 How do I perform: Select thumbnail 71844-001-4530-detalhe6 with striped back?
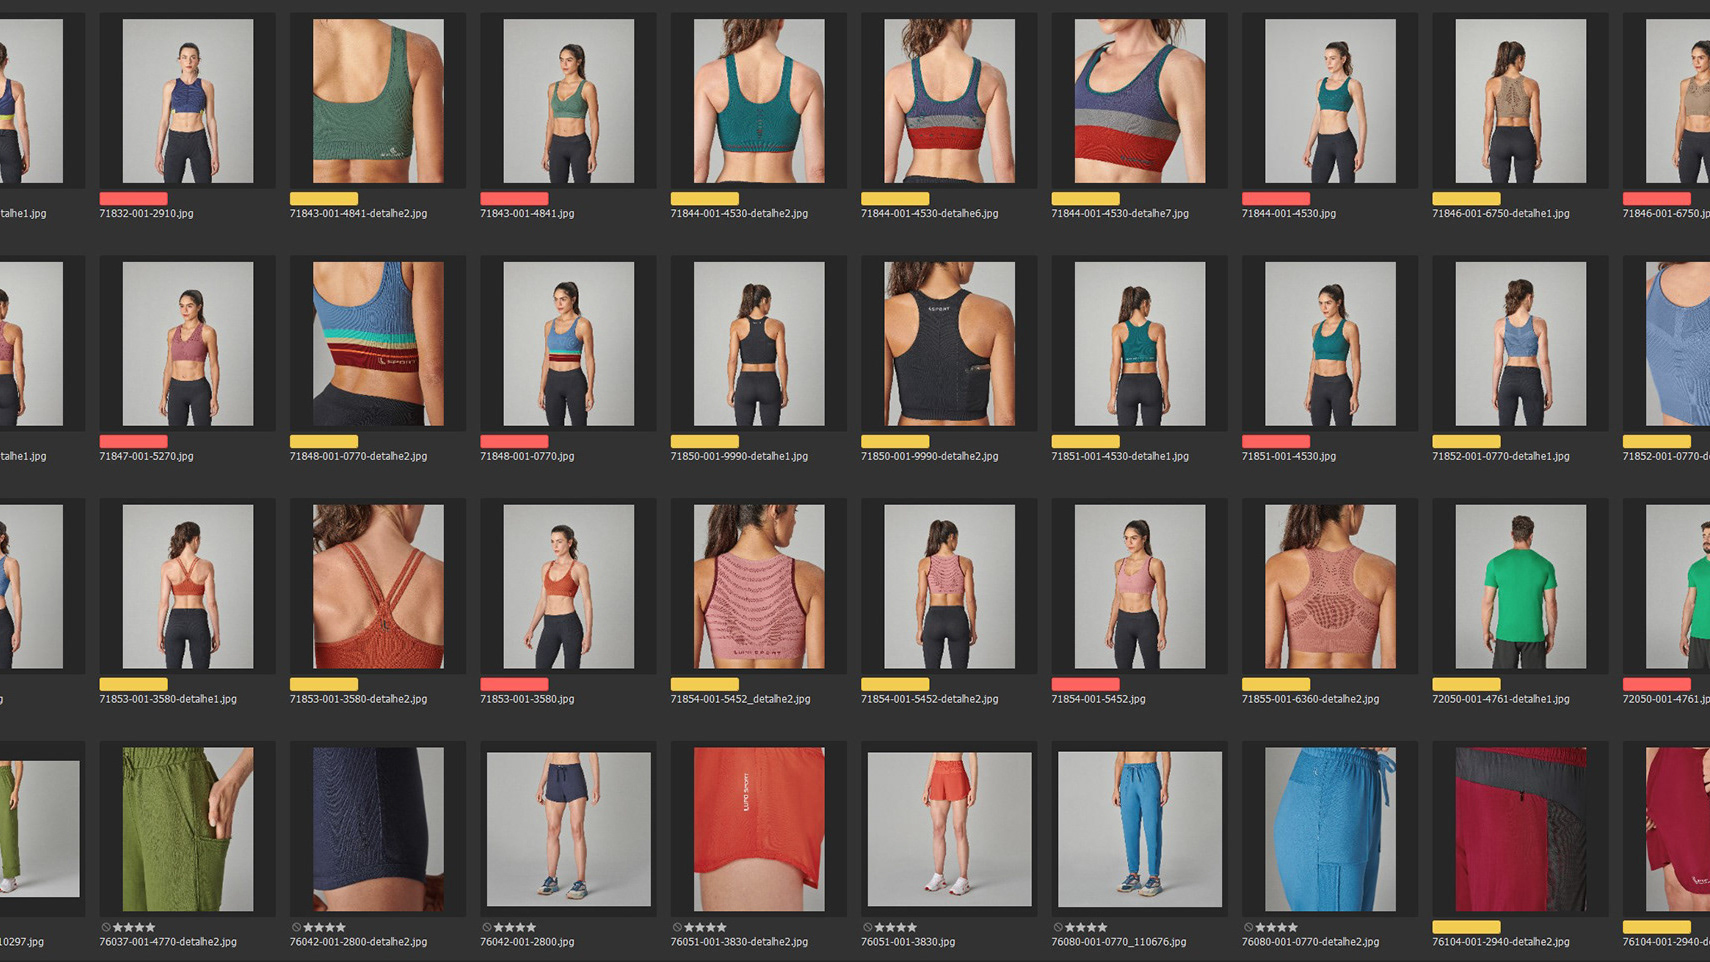point(949,101)
